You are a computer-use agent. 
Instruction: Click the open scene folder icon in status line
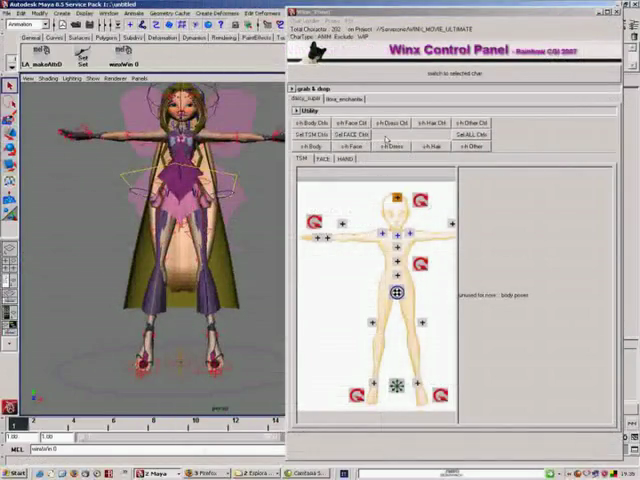click(76, 25)
